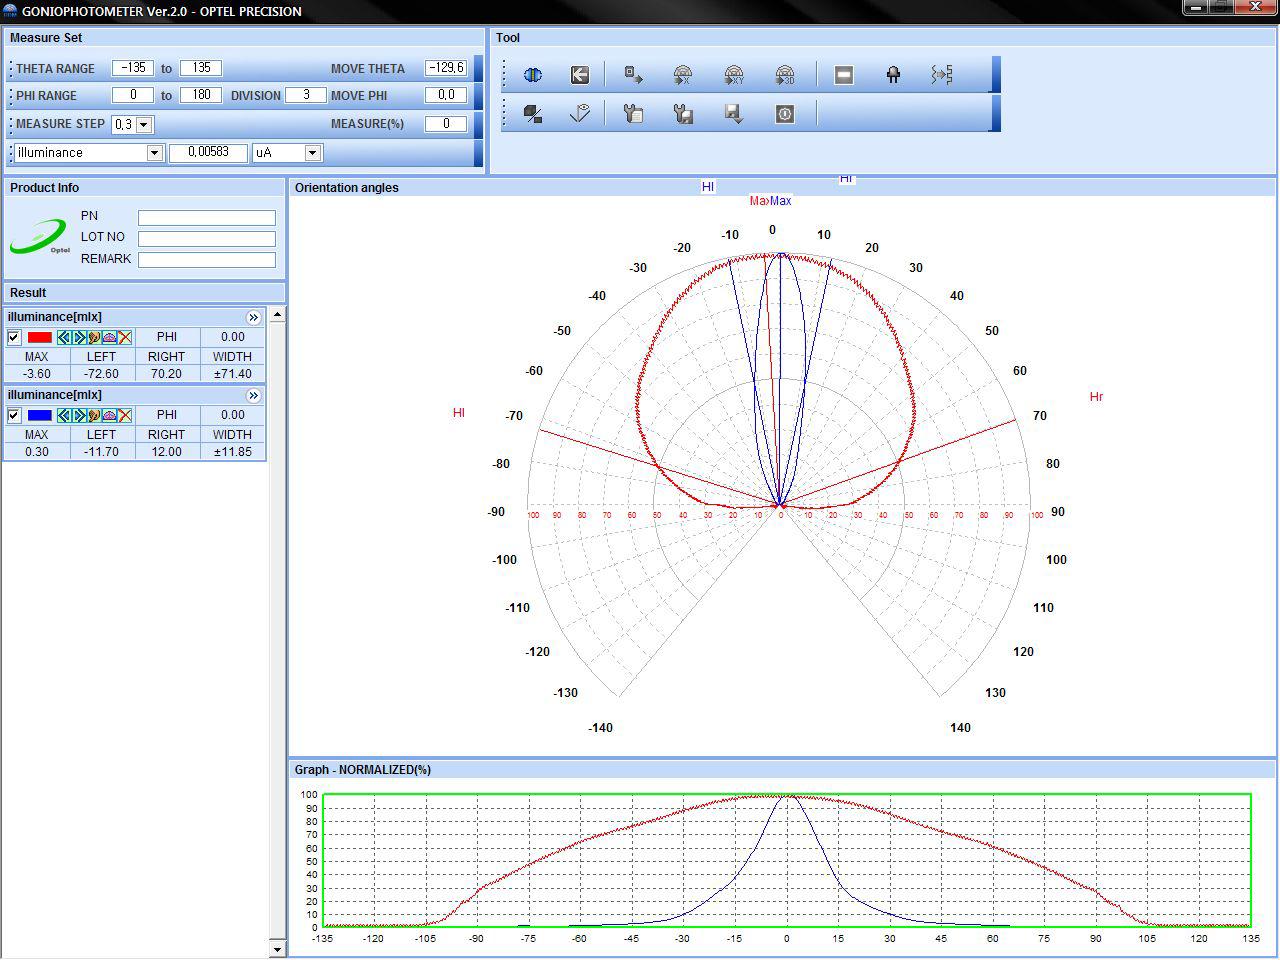This screenshot has height=960, width=1280.
Task: Click the ear-shaped icon in blue row
Action: (94, 416)
